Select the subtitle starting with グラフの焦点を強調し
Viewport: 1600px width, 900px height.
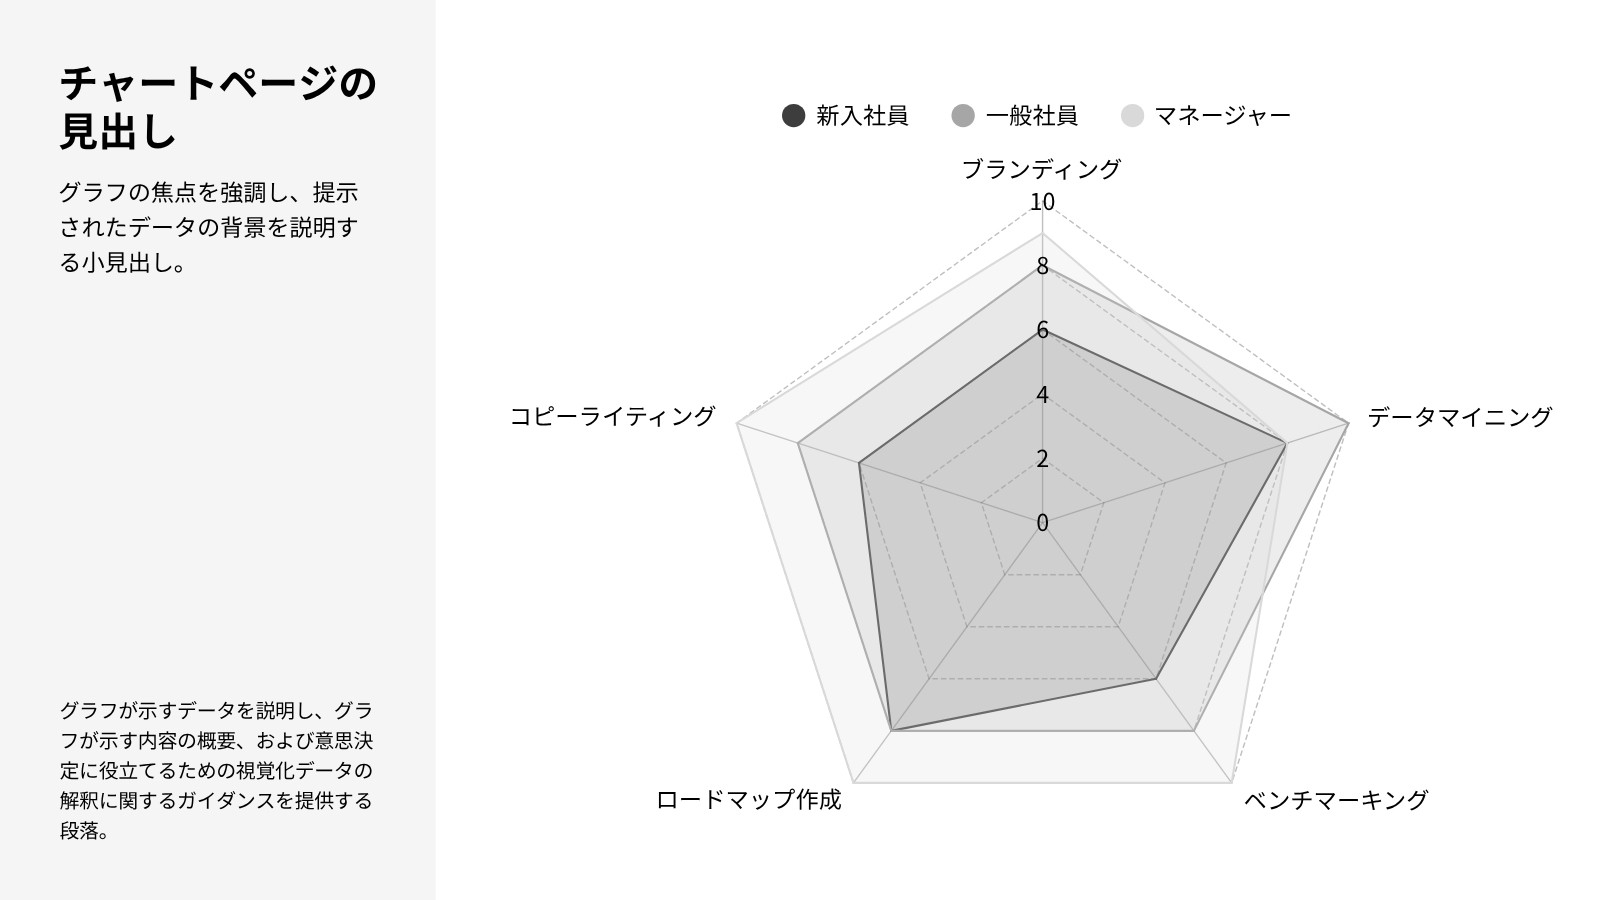[x=209, y=227]
